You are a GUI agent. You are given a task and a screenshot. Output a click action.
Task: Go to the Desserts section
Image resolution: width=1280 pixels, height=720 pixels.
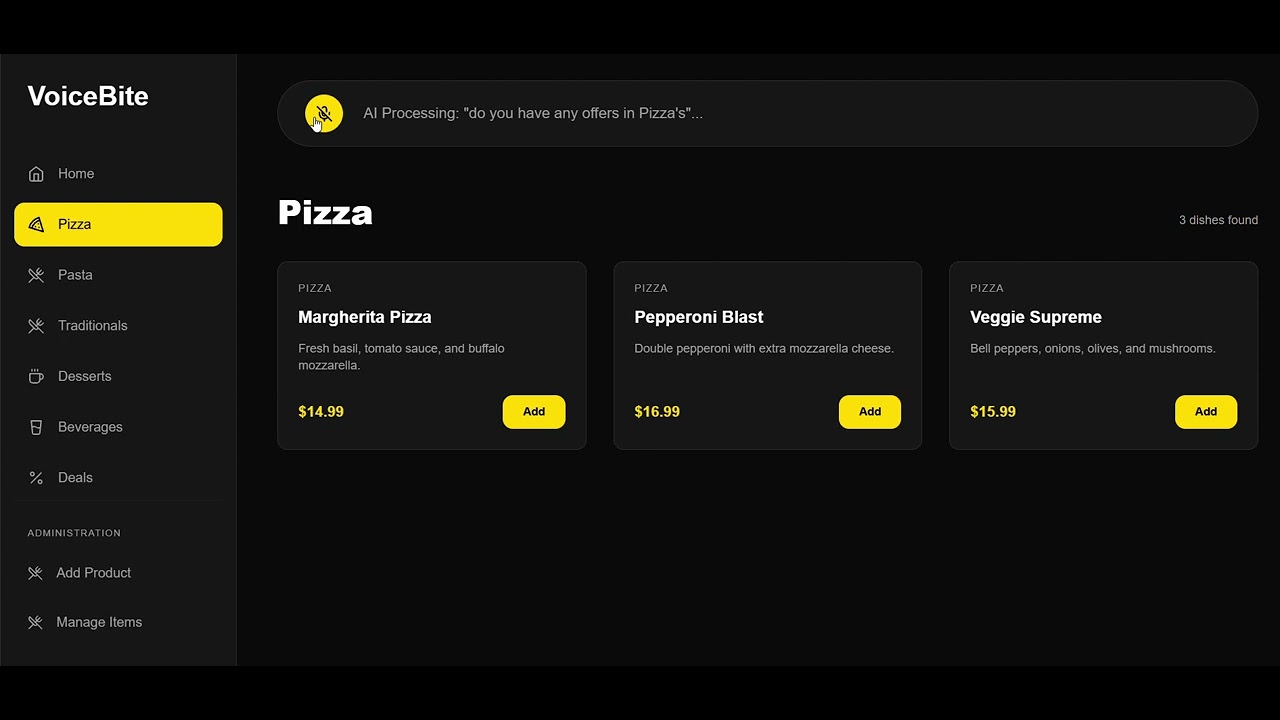pos(84,377)
